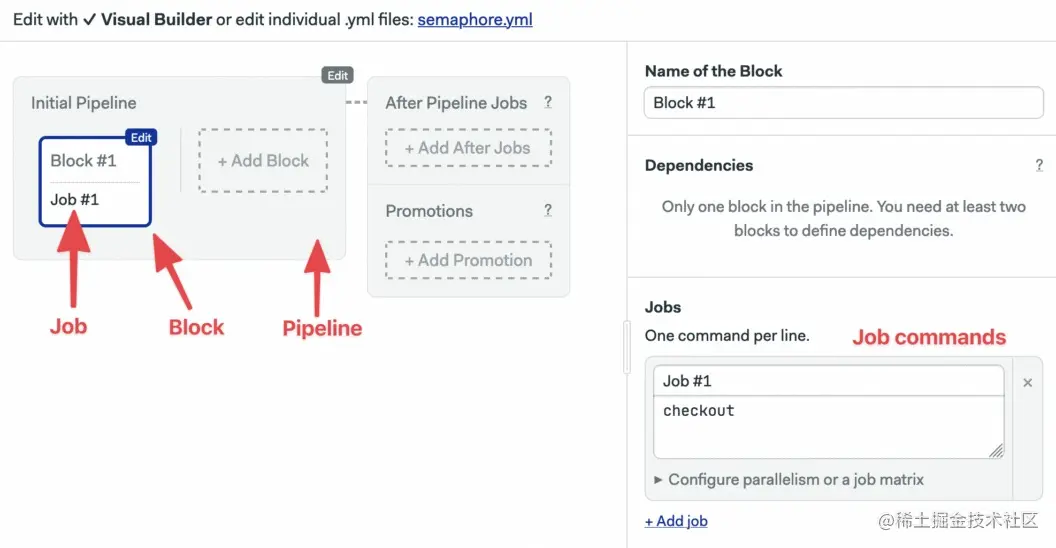
Task: Open the Dependencies help question mark
Action: [1039, 166]
